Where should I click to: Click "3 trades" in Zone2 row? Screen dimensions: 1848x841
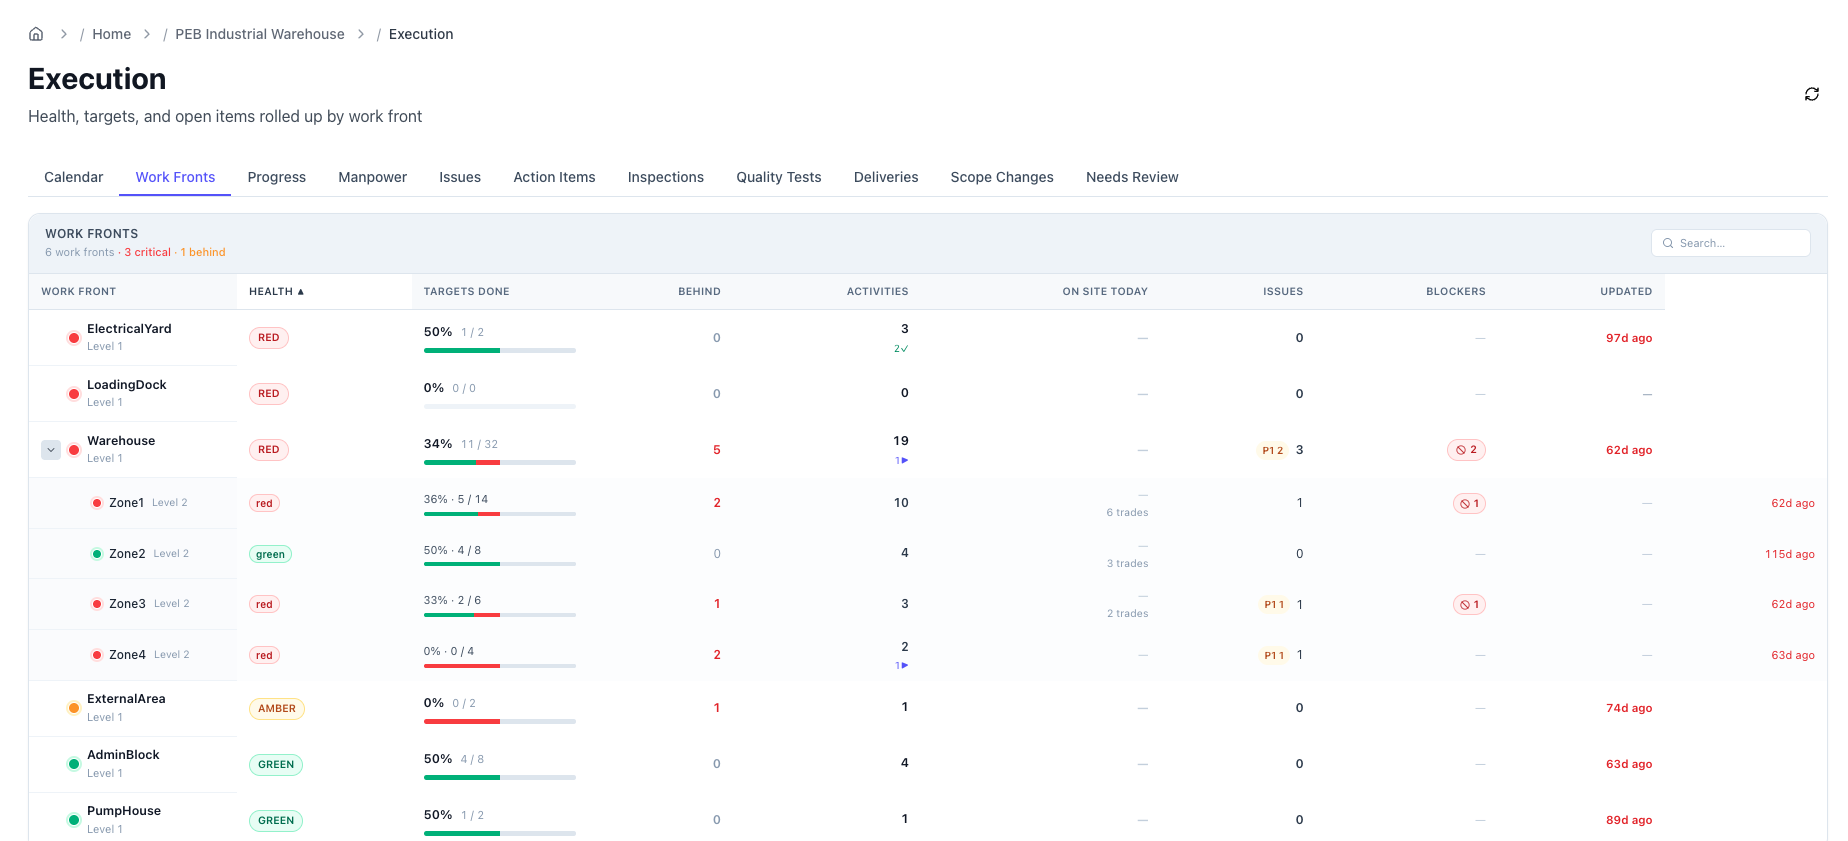point(1127,564)
